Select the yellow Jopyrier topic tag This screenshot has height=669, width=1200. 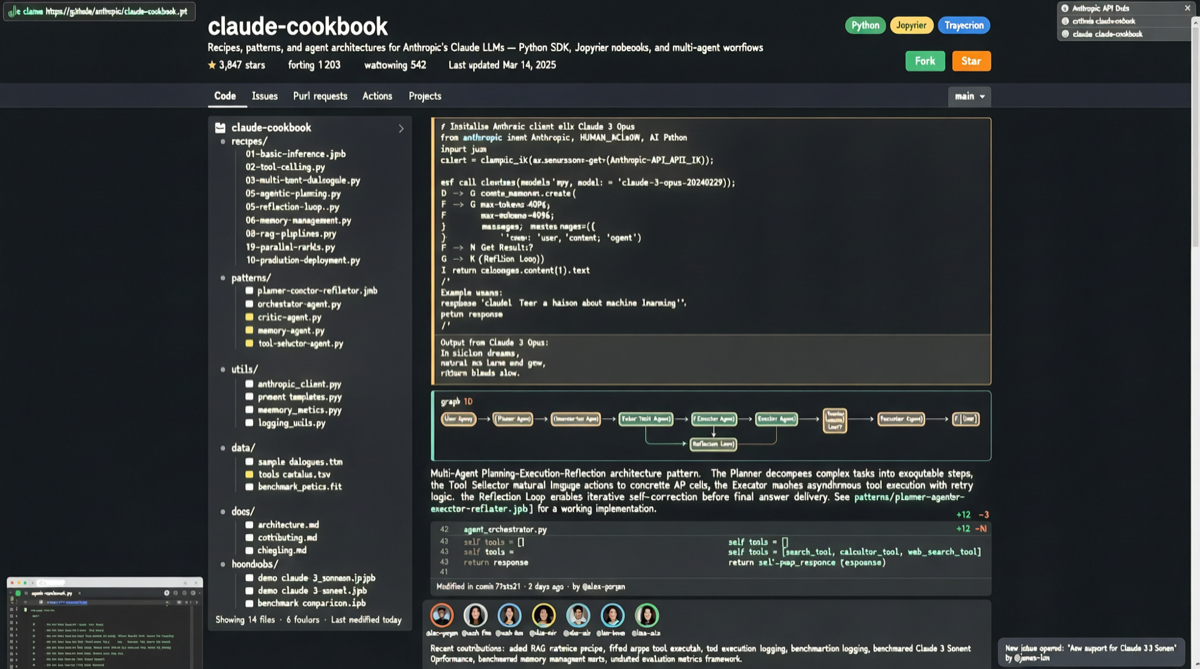[911, 25]
